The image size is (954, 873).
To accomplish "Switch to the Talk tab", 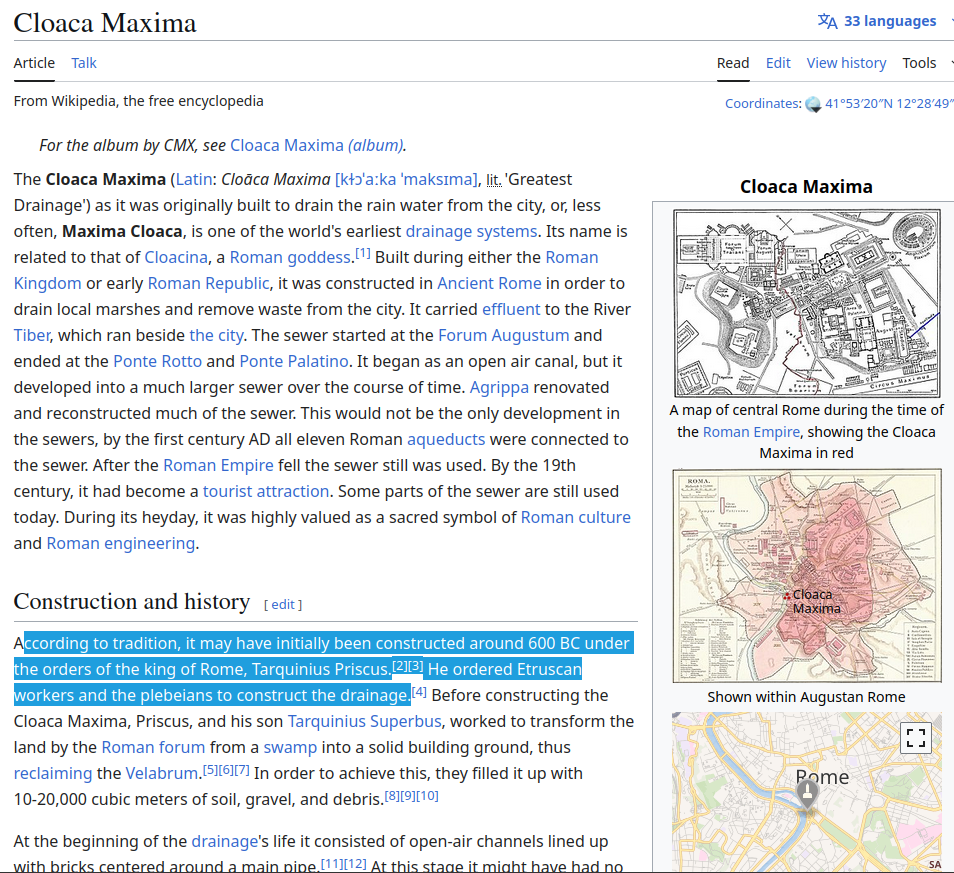I will (84, 63).
